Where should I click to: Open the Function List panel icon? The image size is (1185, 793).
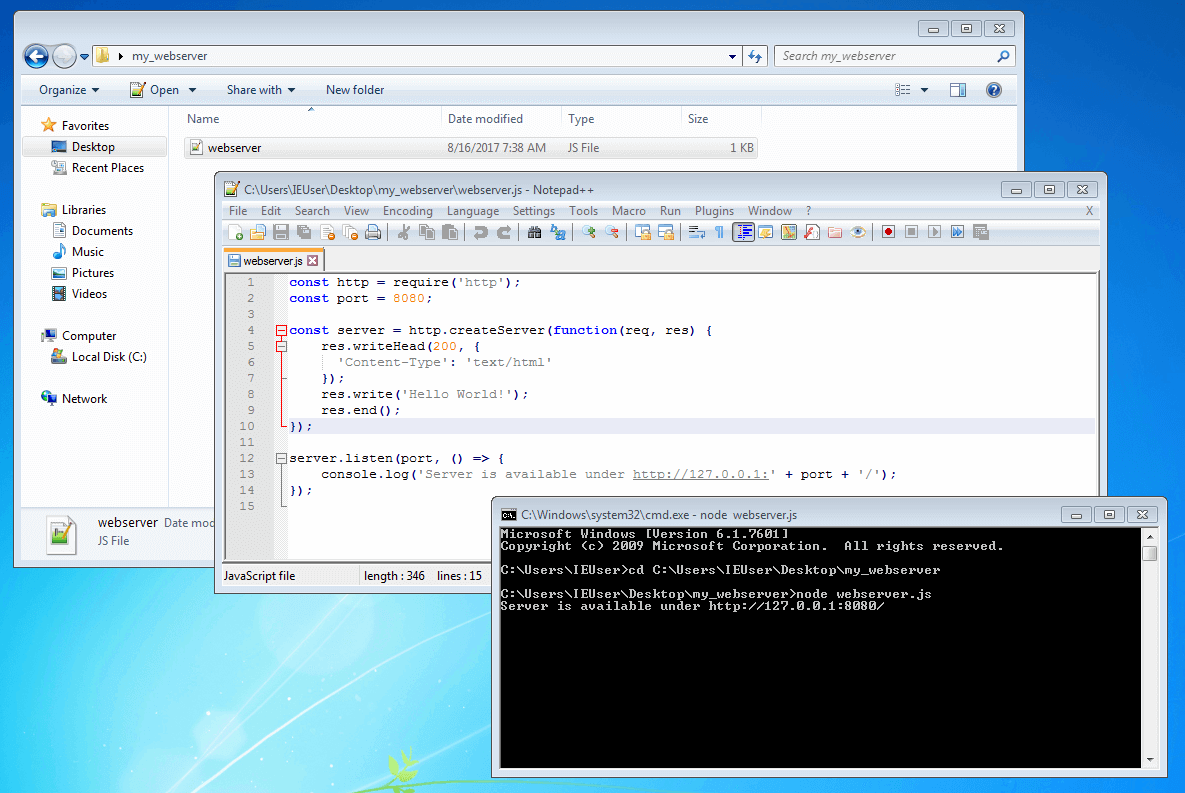pos(812,233)
